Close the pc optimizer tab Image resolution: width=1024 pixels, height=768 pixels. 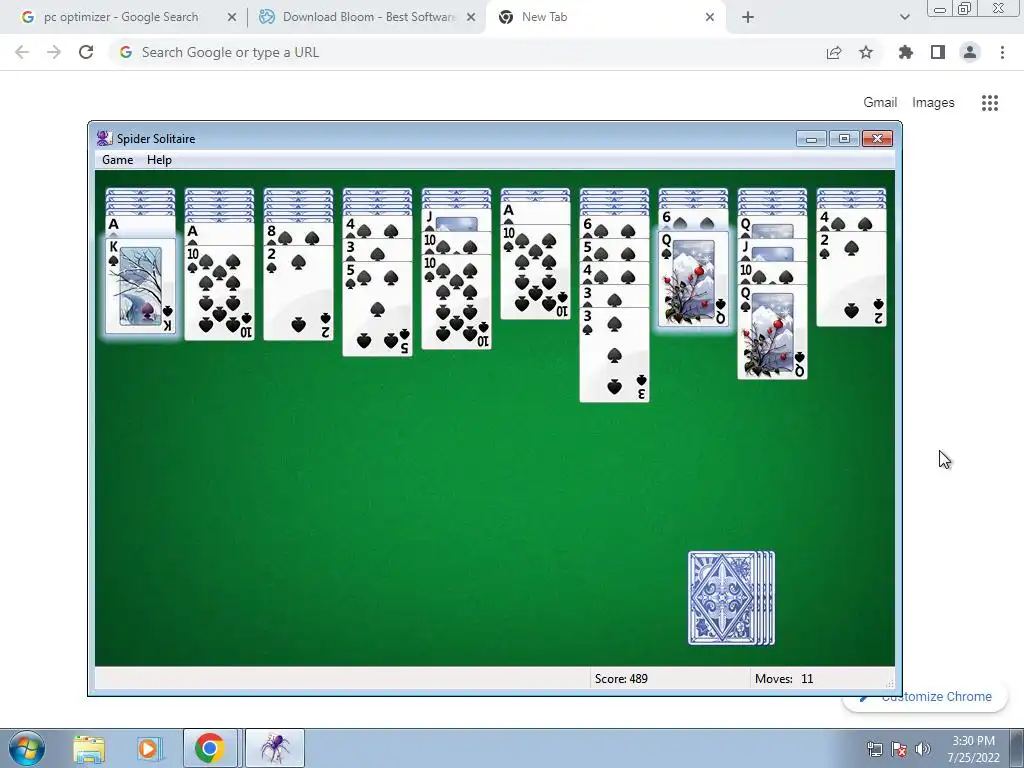click(x=232, y=18)
